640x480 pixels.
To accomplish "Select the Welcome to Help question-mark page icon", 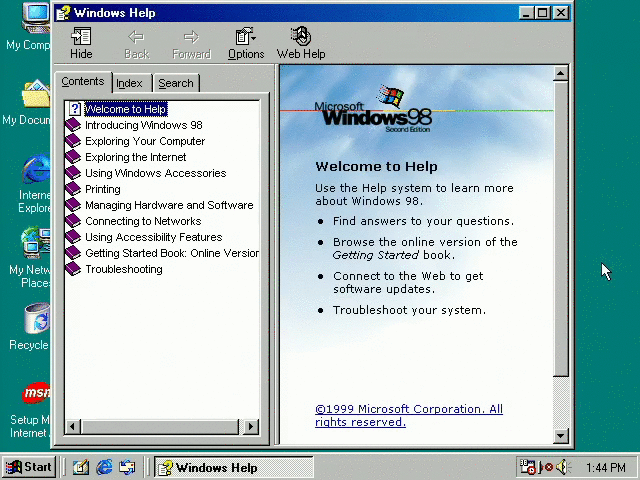I will tap(74, 109).
